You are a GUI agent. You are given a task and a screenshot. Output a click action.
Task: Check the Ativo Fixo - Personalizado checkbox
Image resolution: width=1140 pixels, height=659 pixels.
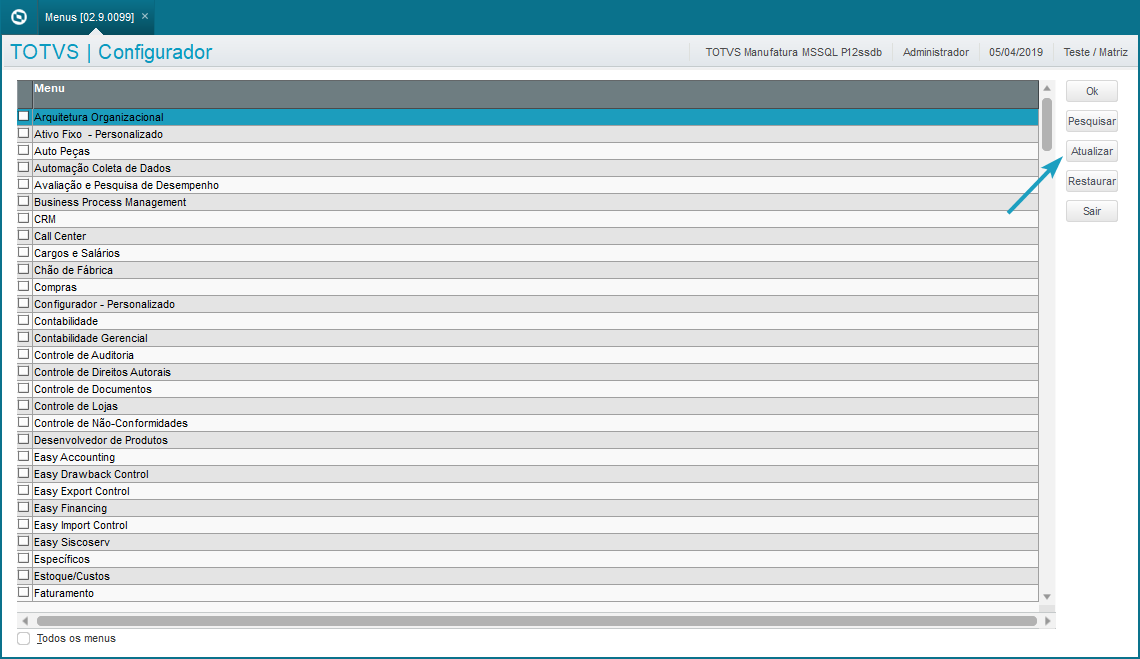coord(24,133)
